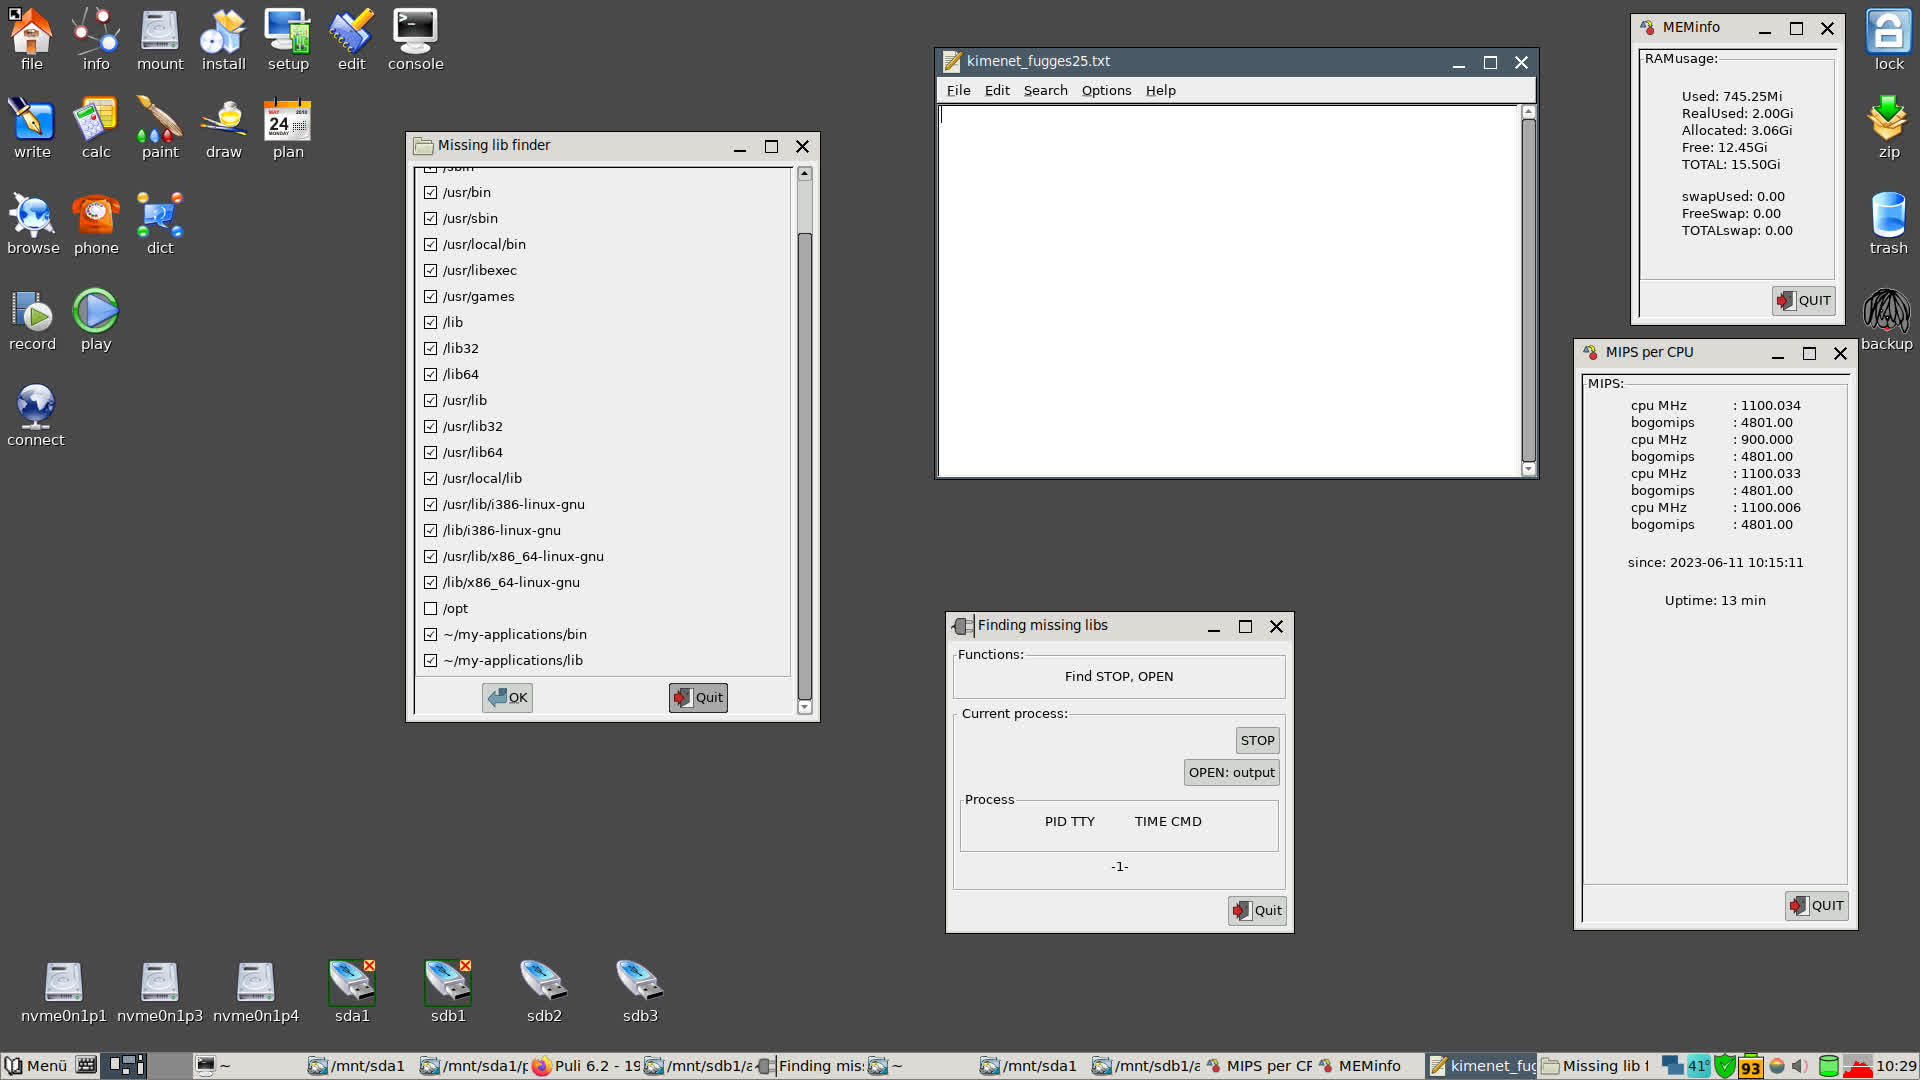Click the lock screen desktop icon
The width and height of the screenshot is (1920, 1080).
tap(1888, 39)
